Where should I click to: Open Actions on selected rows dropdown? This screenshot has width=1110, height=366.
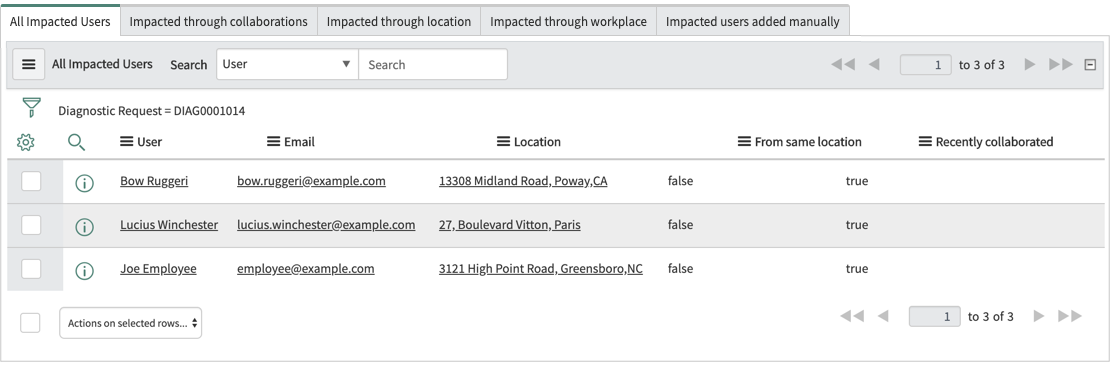(130, 323)
